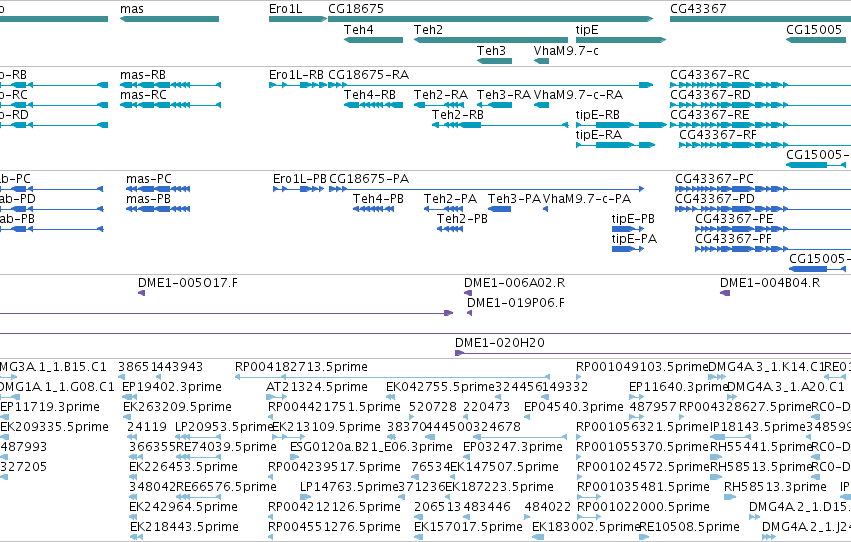This screenshot has width=851, height=542.
Task: Select the Ero1L-RB transcript label
Action: pyautogui.click(x=296, y=75)
